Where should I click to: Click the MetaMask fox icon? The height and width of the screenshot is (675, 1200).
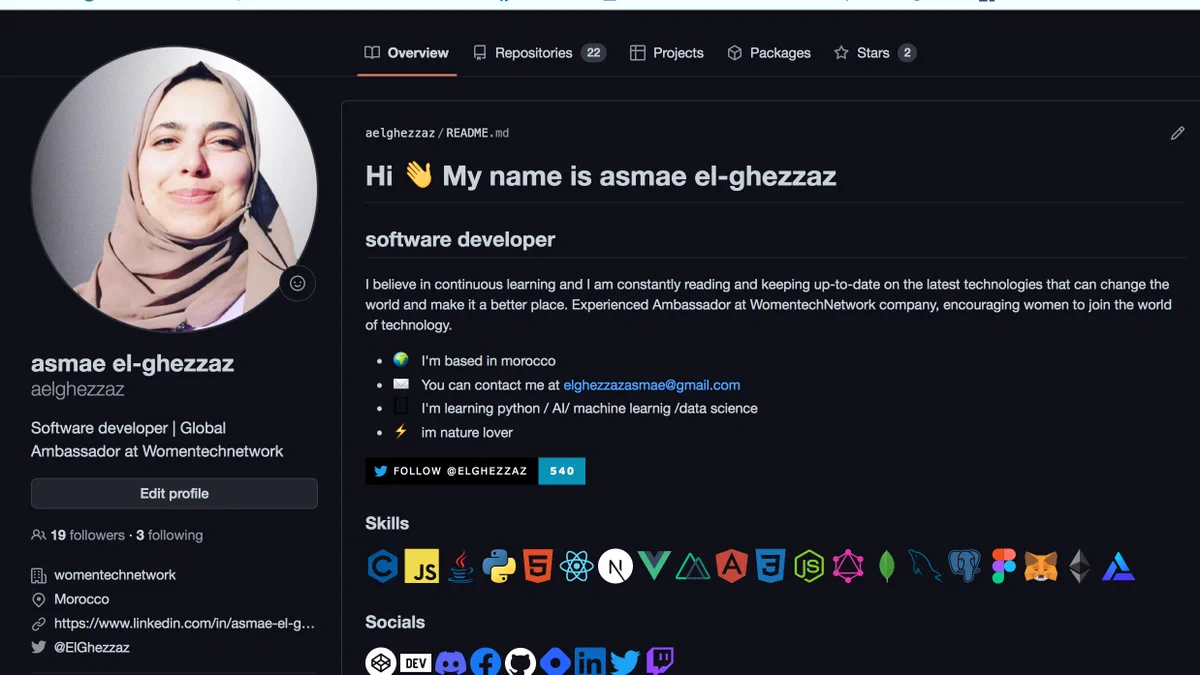pos(1041,567)
